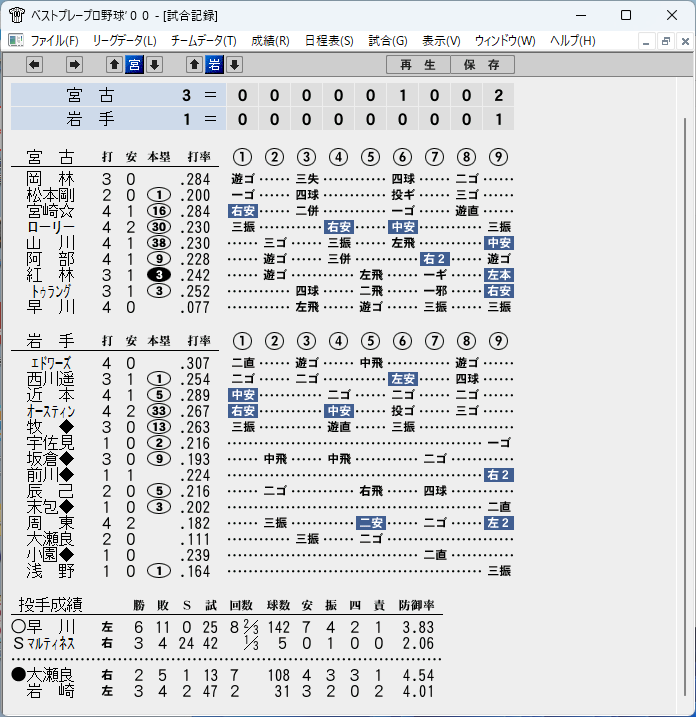Click ローリー fourth inning 右安 result
Image resolution: width=696 pixels, height=717 pixels.
point(339,227)
